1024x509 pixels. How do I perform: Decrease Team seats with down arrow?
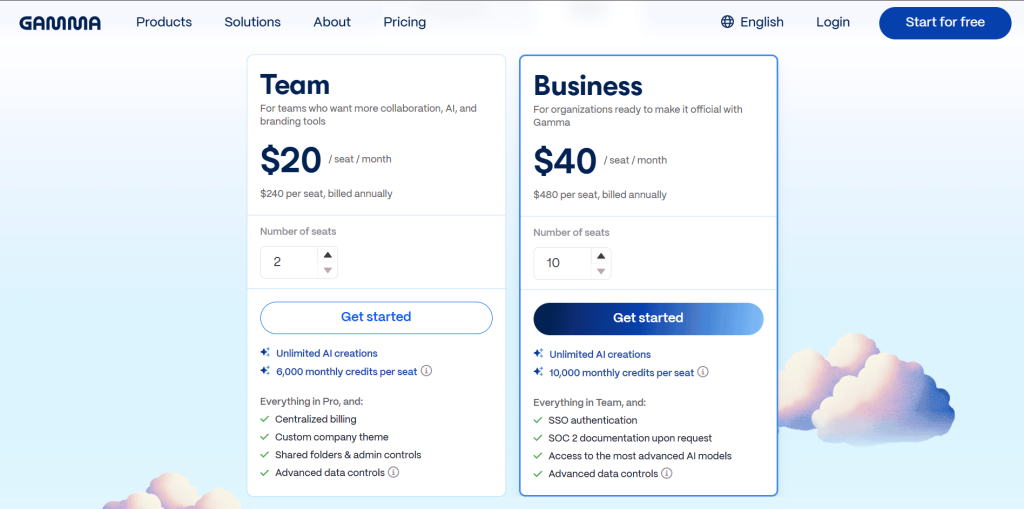[x=327, y=270]
